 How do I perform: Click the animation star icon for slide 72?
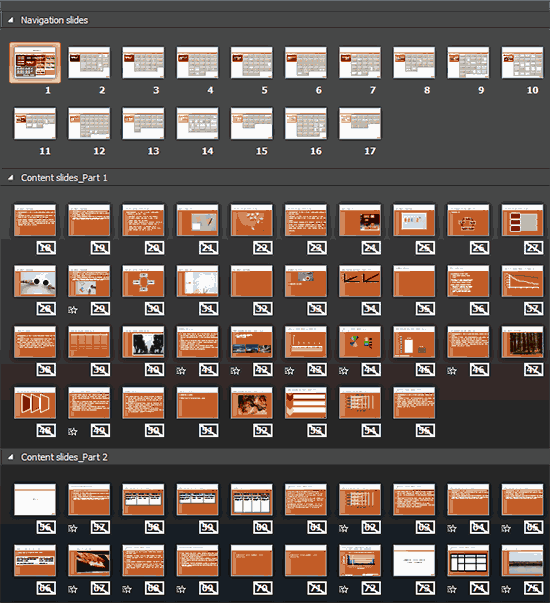pyautogui.click(x=344, y=589)
